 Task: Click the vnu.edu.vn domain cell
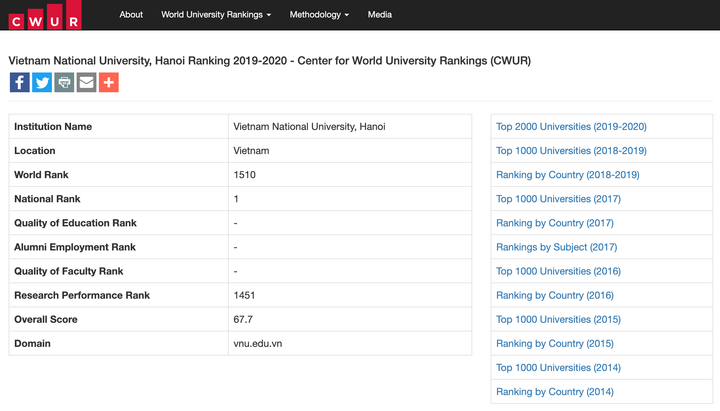tap(258, 343)
